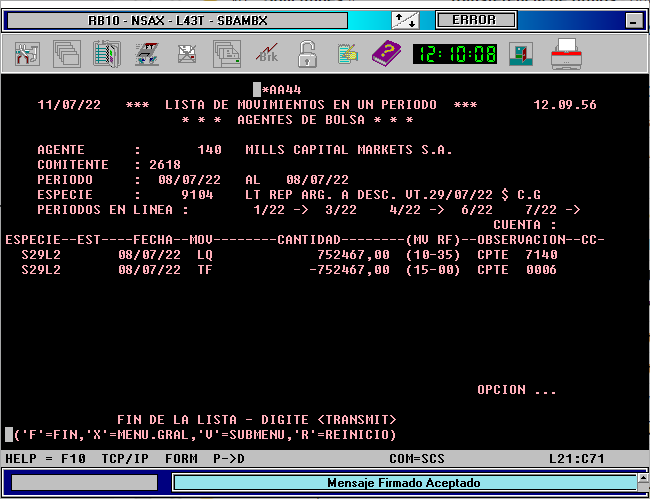650x499 pixels.
Task: Click the *AA44 transaction code field
Action: pyautogui.click(x=281, y=90)
